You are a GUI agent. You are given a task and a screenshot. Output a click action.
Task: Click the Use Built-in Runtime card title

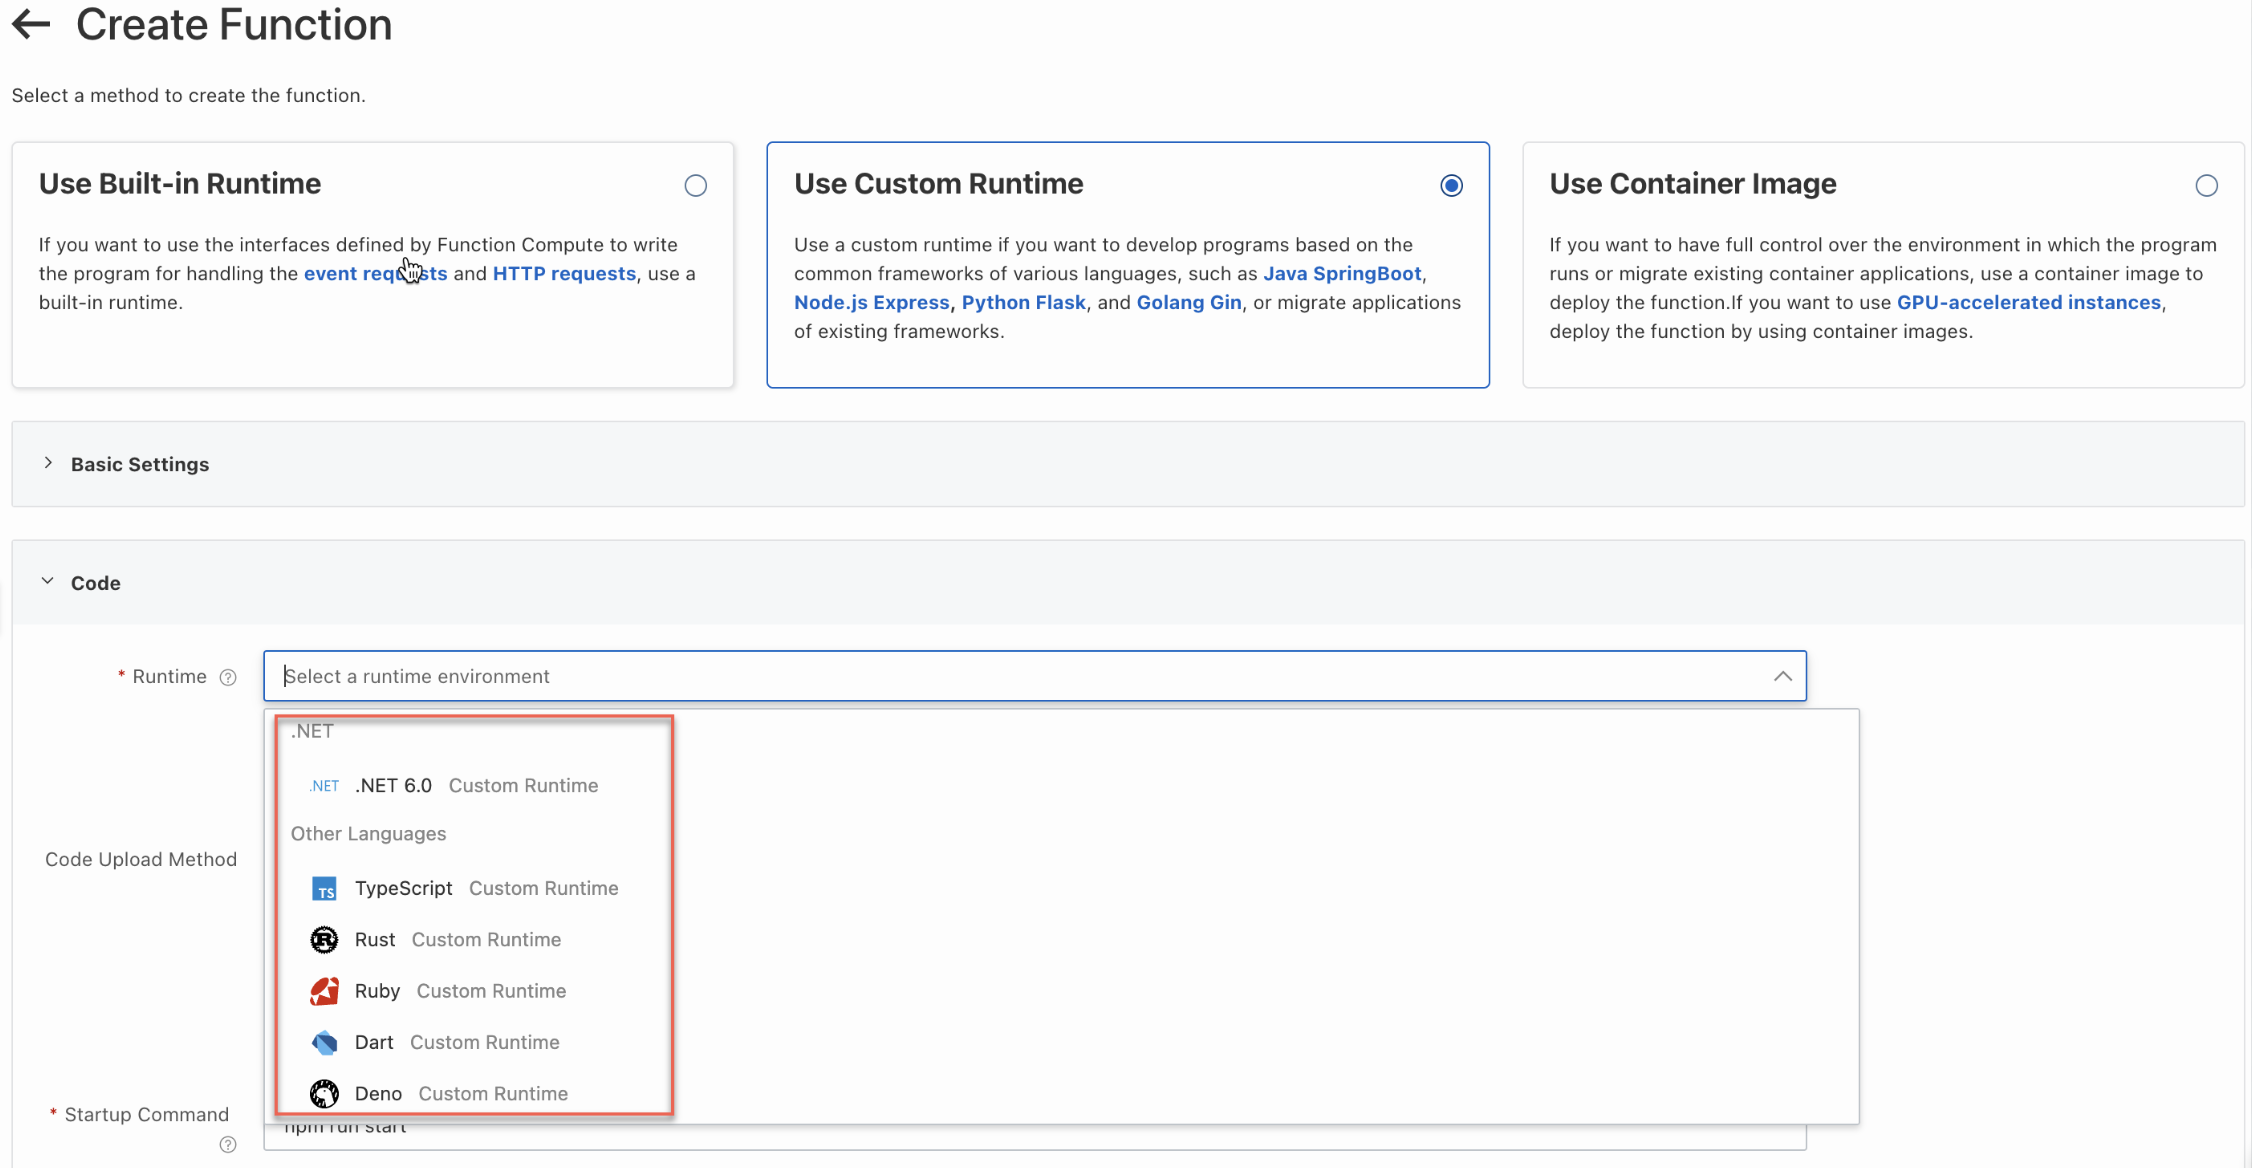(x=180, y=184)
